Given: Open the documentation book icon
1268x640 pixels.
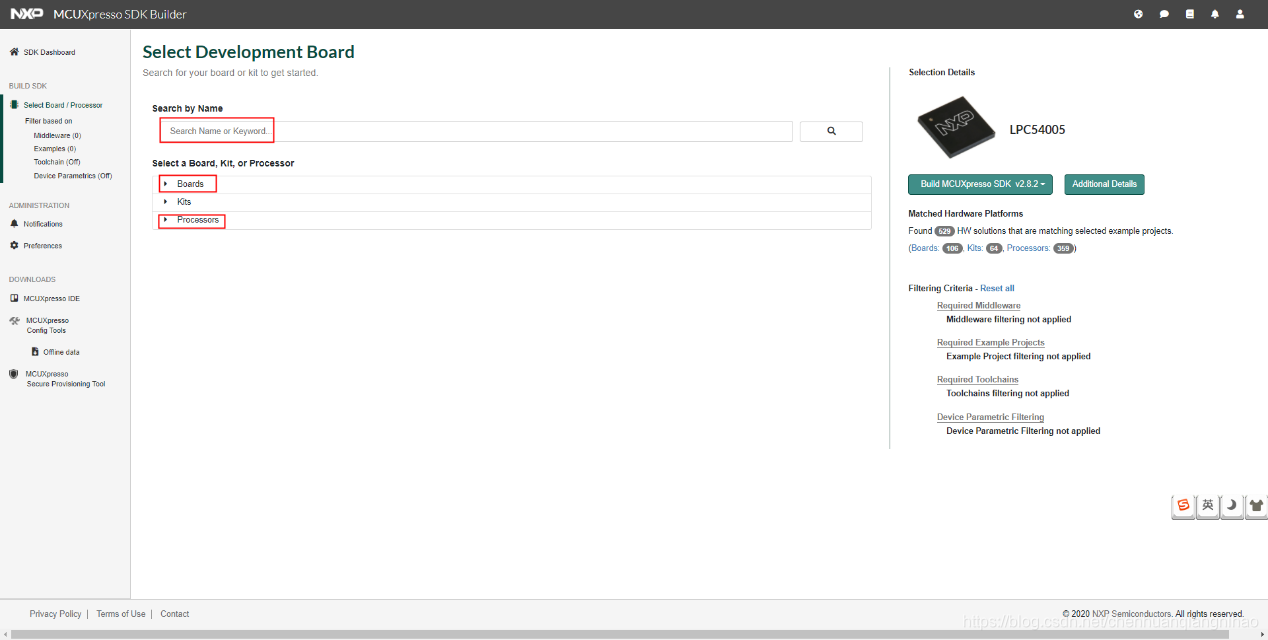Looking at the screenshot, I should point(1189,14).
